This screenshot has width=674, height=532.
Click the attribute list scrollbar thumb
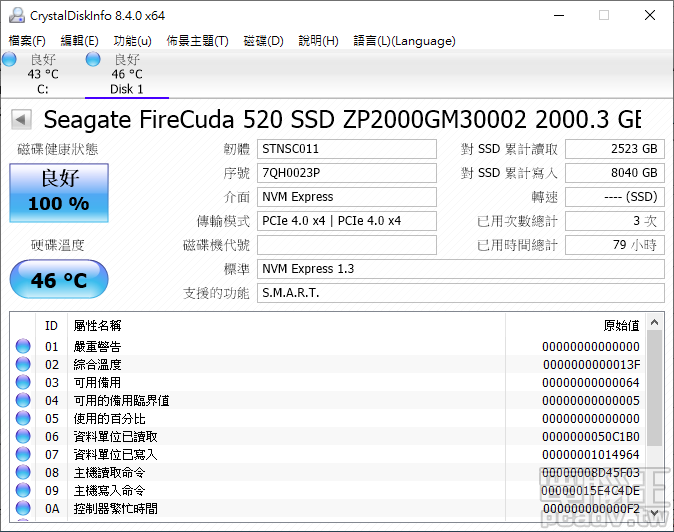[655, 388]
